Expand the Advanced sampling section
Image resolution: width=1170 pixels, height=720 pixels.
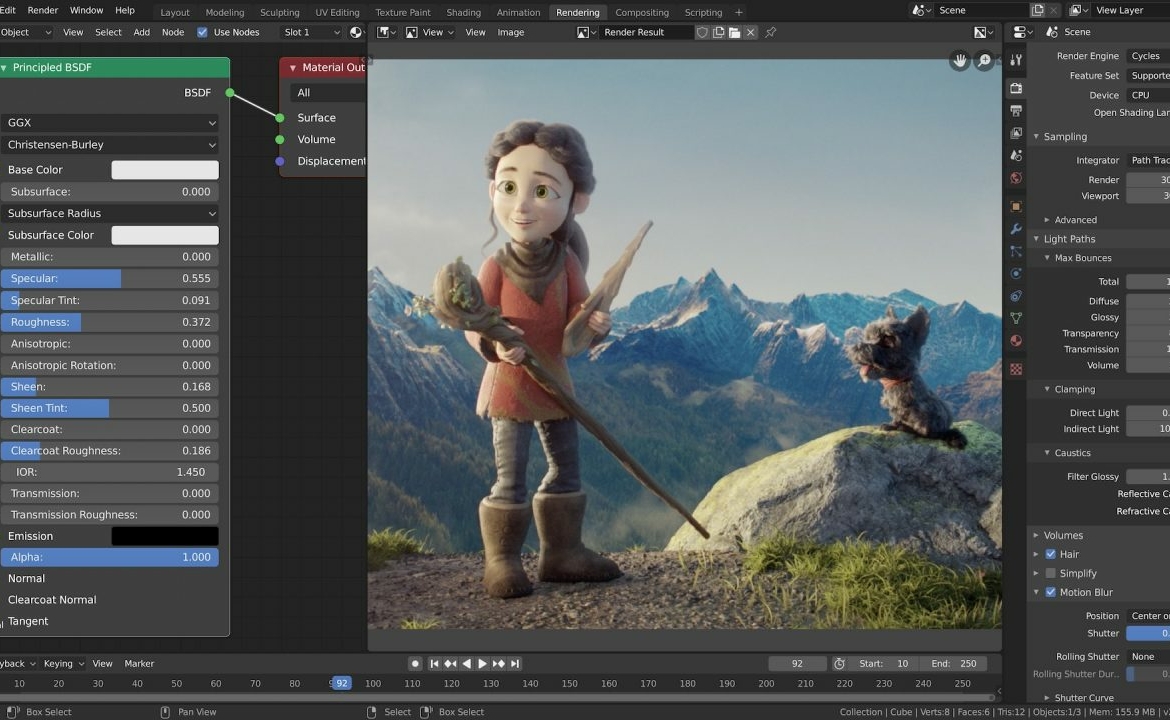pos(1075,220)
